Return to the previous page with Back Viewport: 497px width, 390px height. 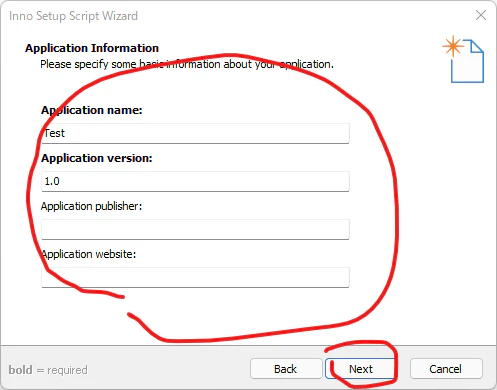286,369
